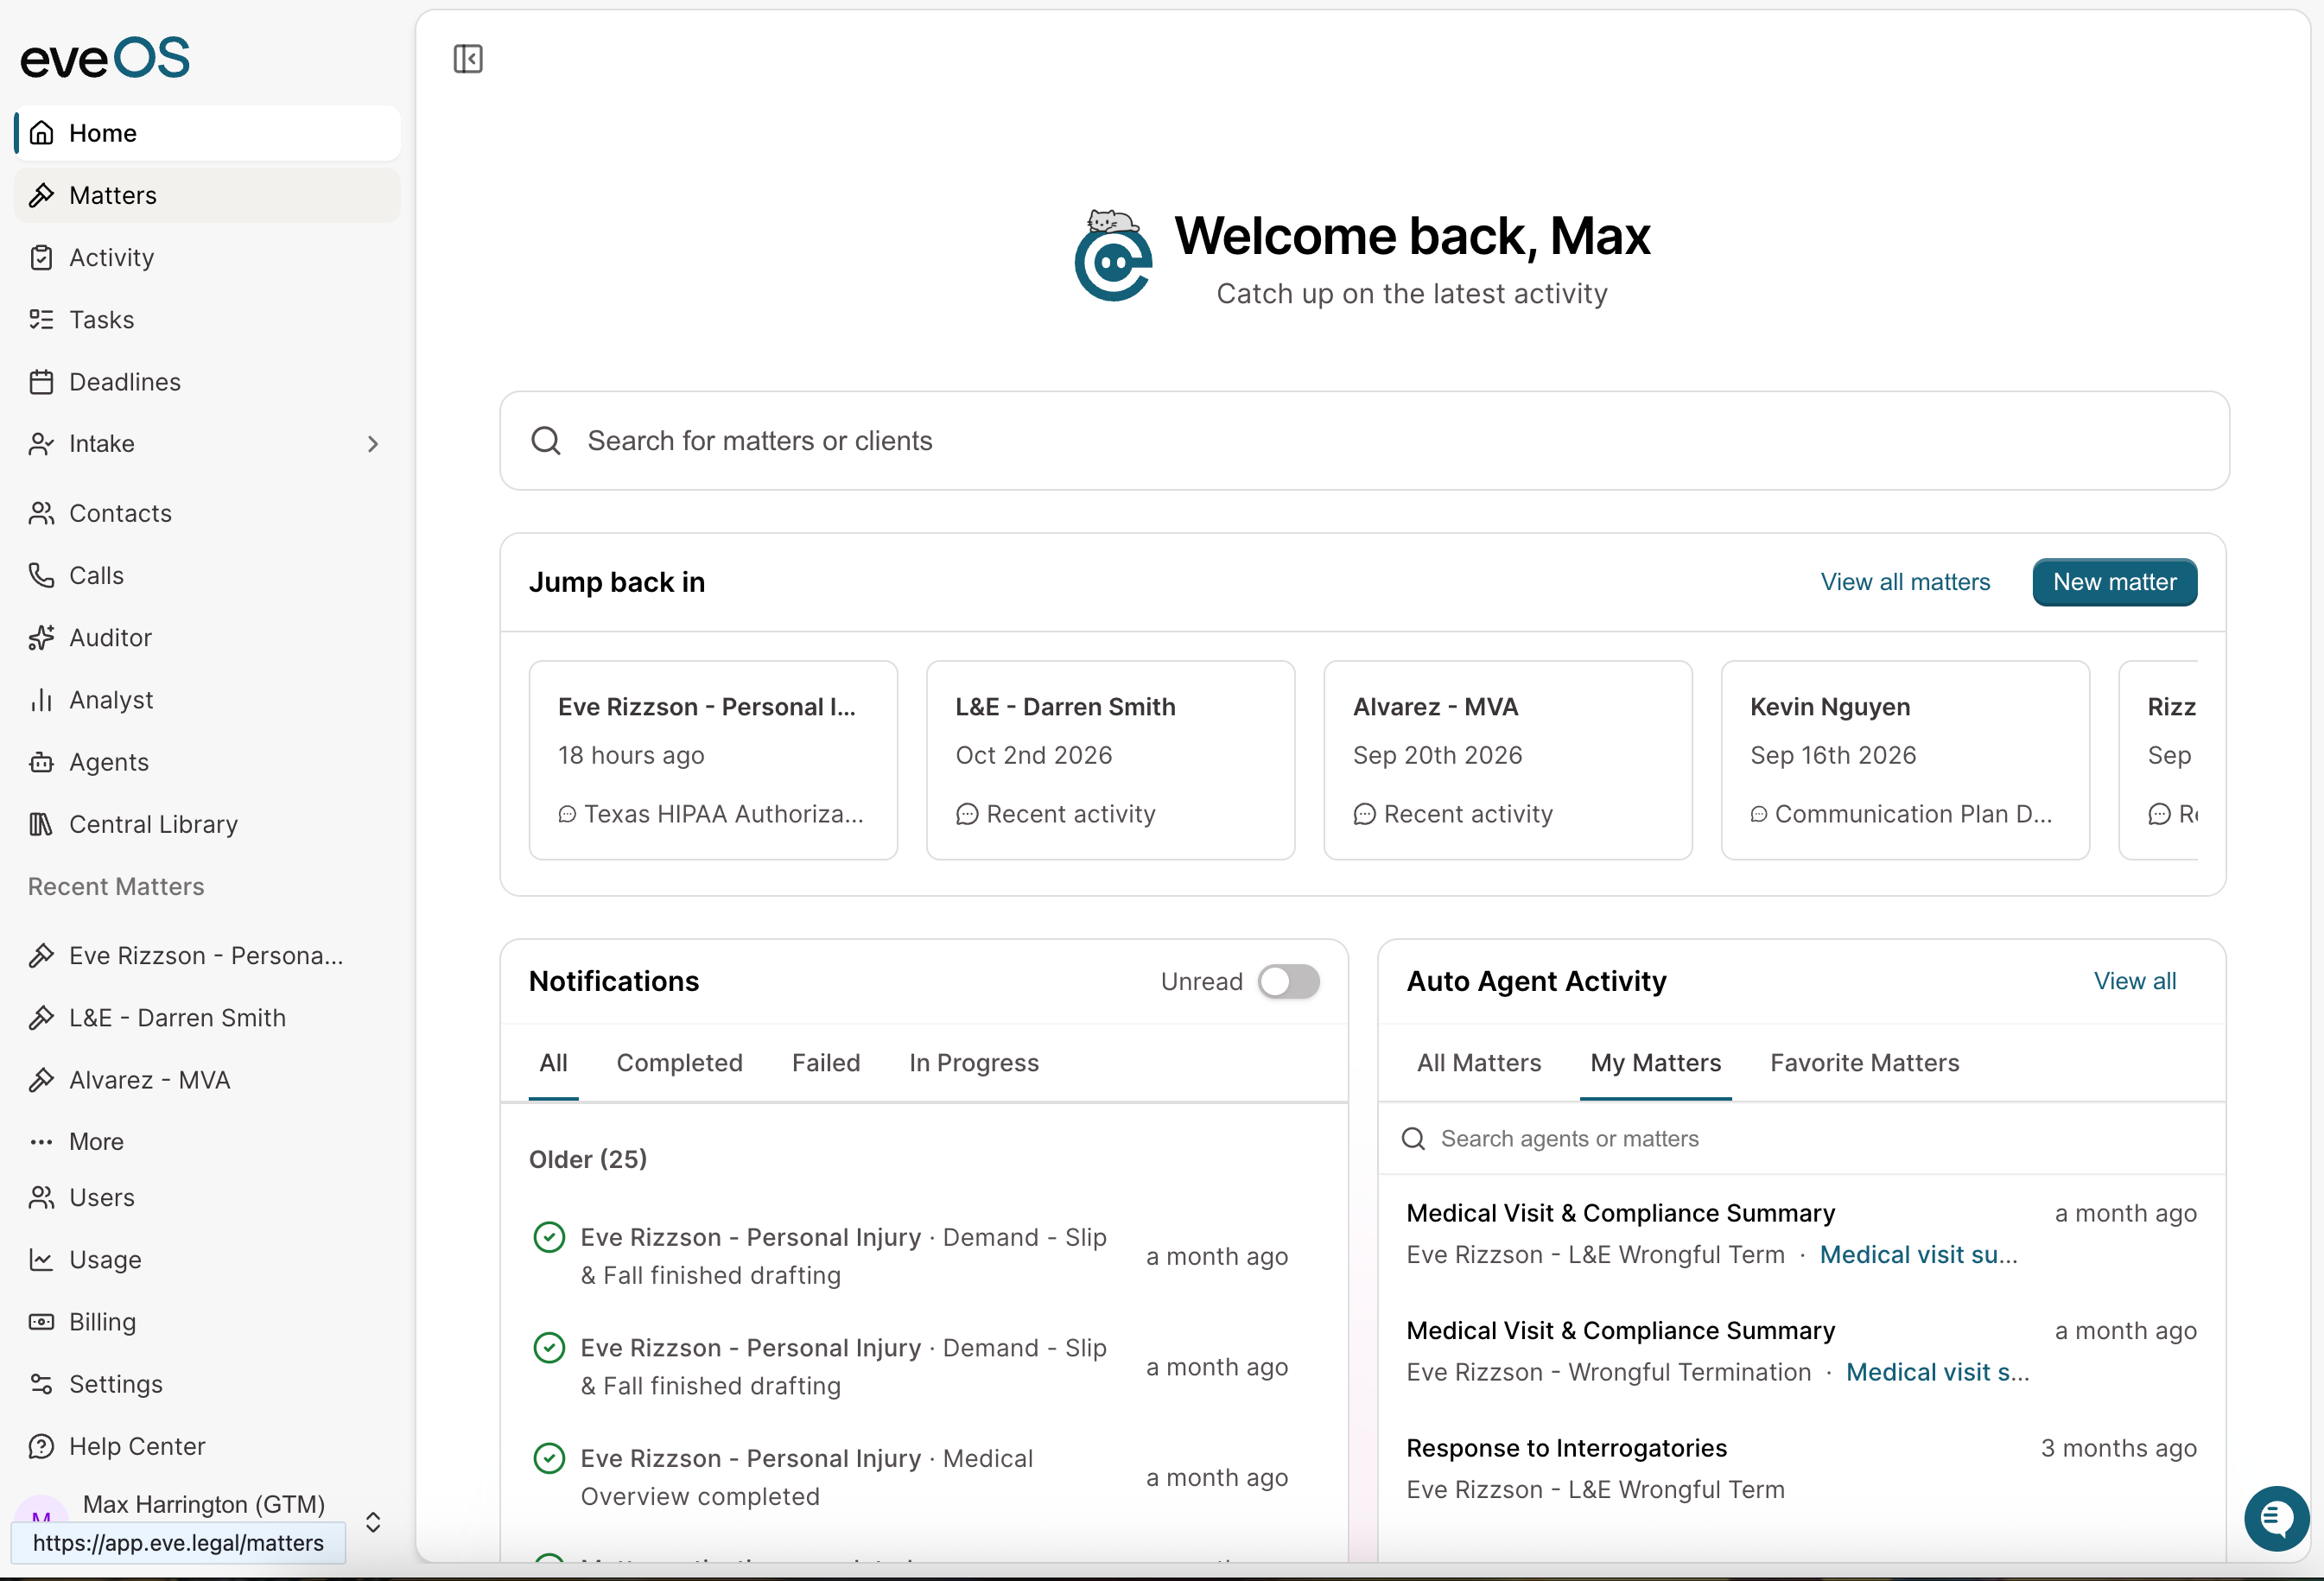Click the eveOS logo
The width and height of the screenshot is (2324, 1581).
click(105, 58)
